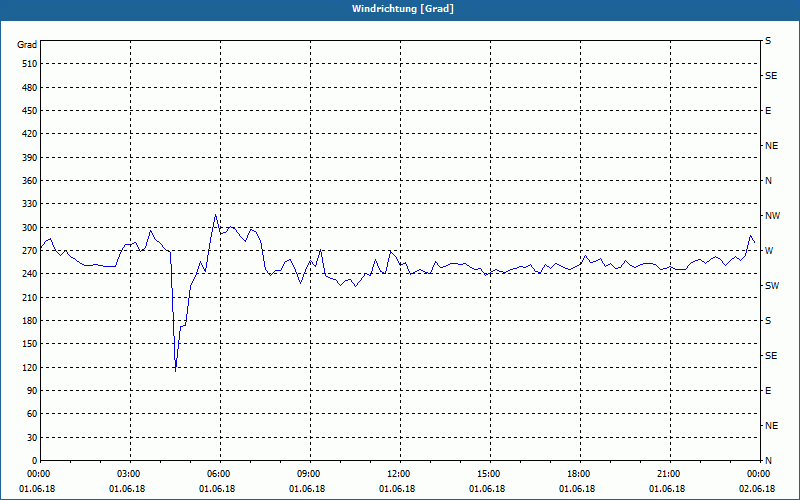Pick the 15:00 time axis label
Screen dimensions: 800x500
pos(488,474)
